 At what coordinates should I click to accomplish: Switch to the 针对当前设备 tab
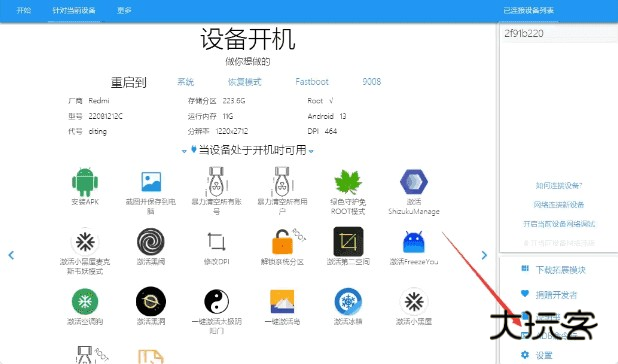tap(74, 10)
